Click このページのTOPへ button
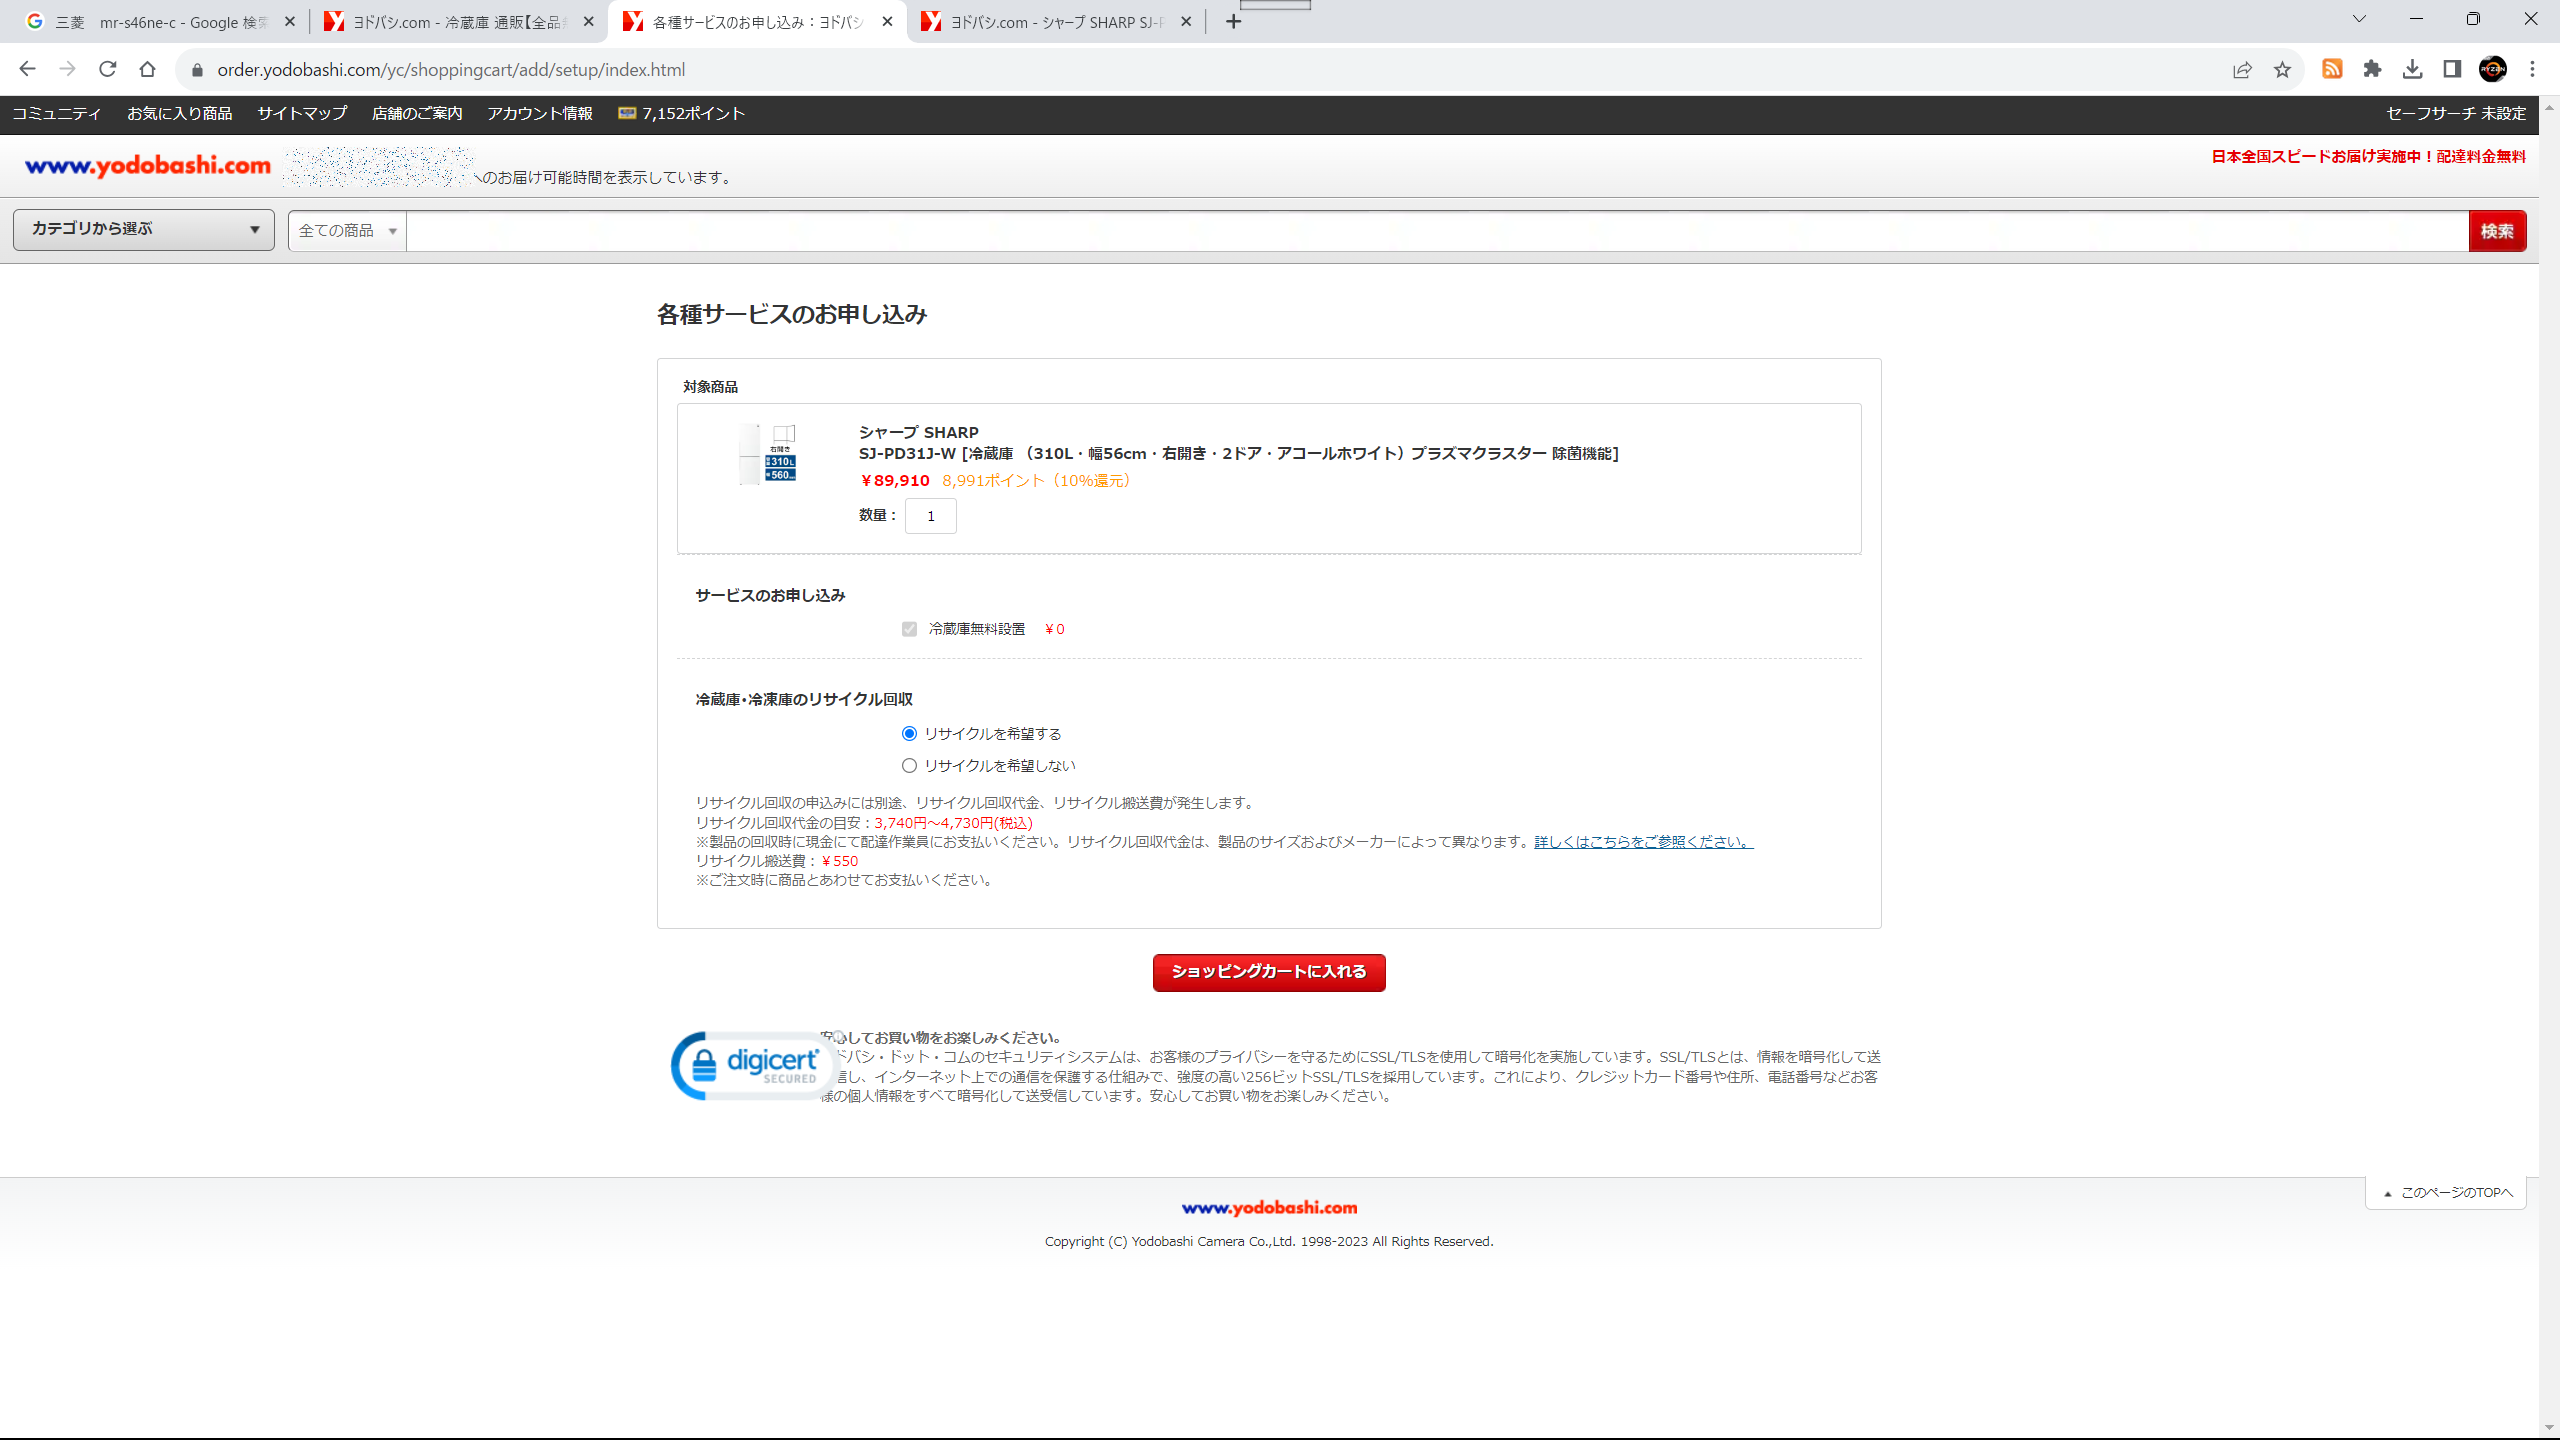Screen dimensions: 2560x1440 click(2446, 1193)
